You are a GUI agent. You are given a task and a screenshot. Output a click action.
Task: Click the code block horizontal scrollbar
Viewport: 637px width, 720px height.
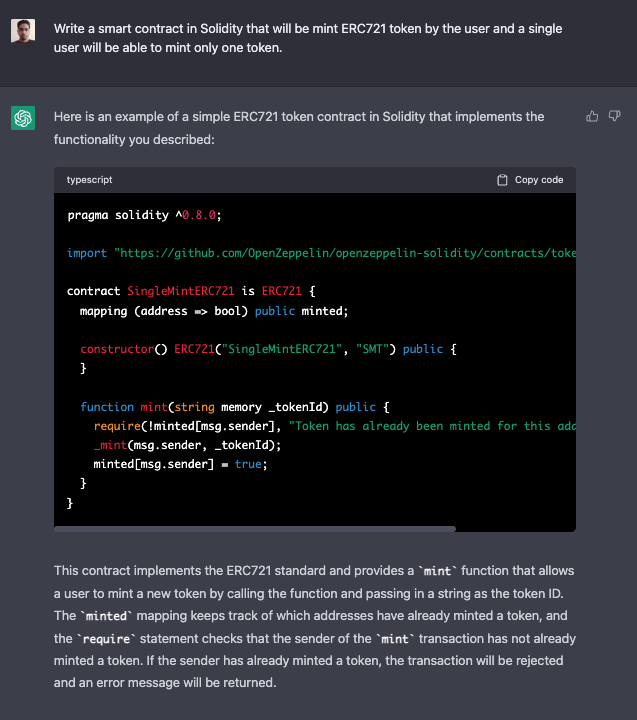tap(255, 528)
